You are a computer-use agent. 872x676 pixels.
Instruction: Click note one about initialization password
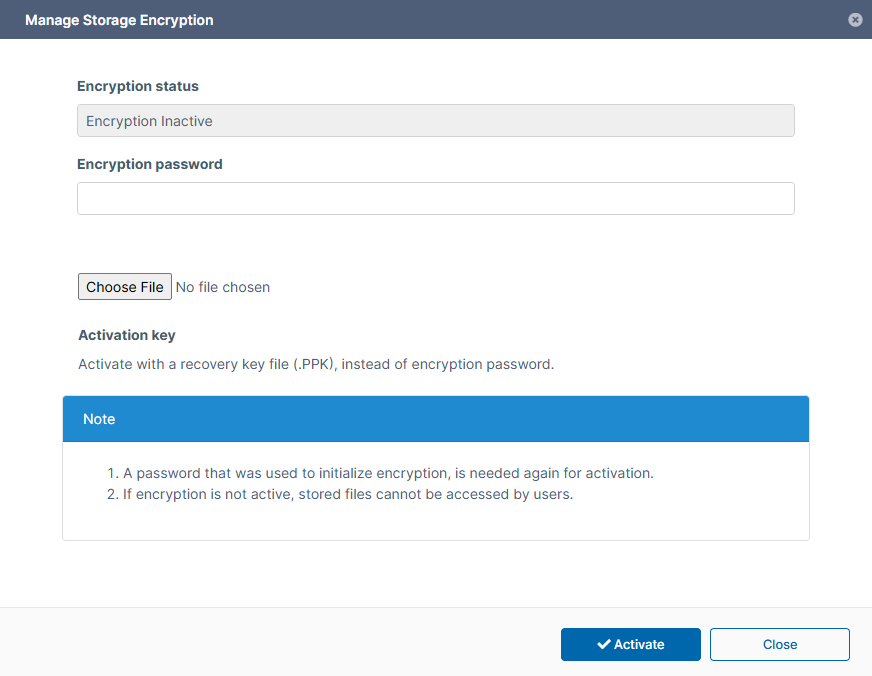pyautogui.click(x=388, y=473)
